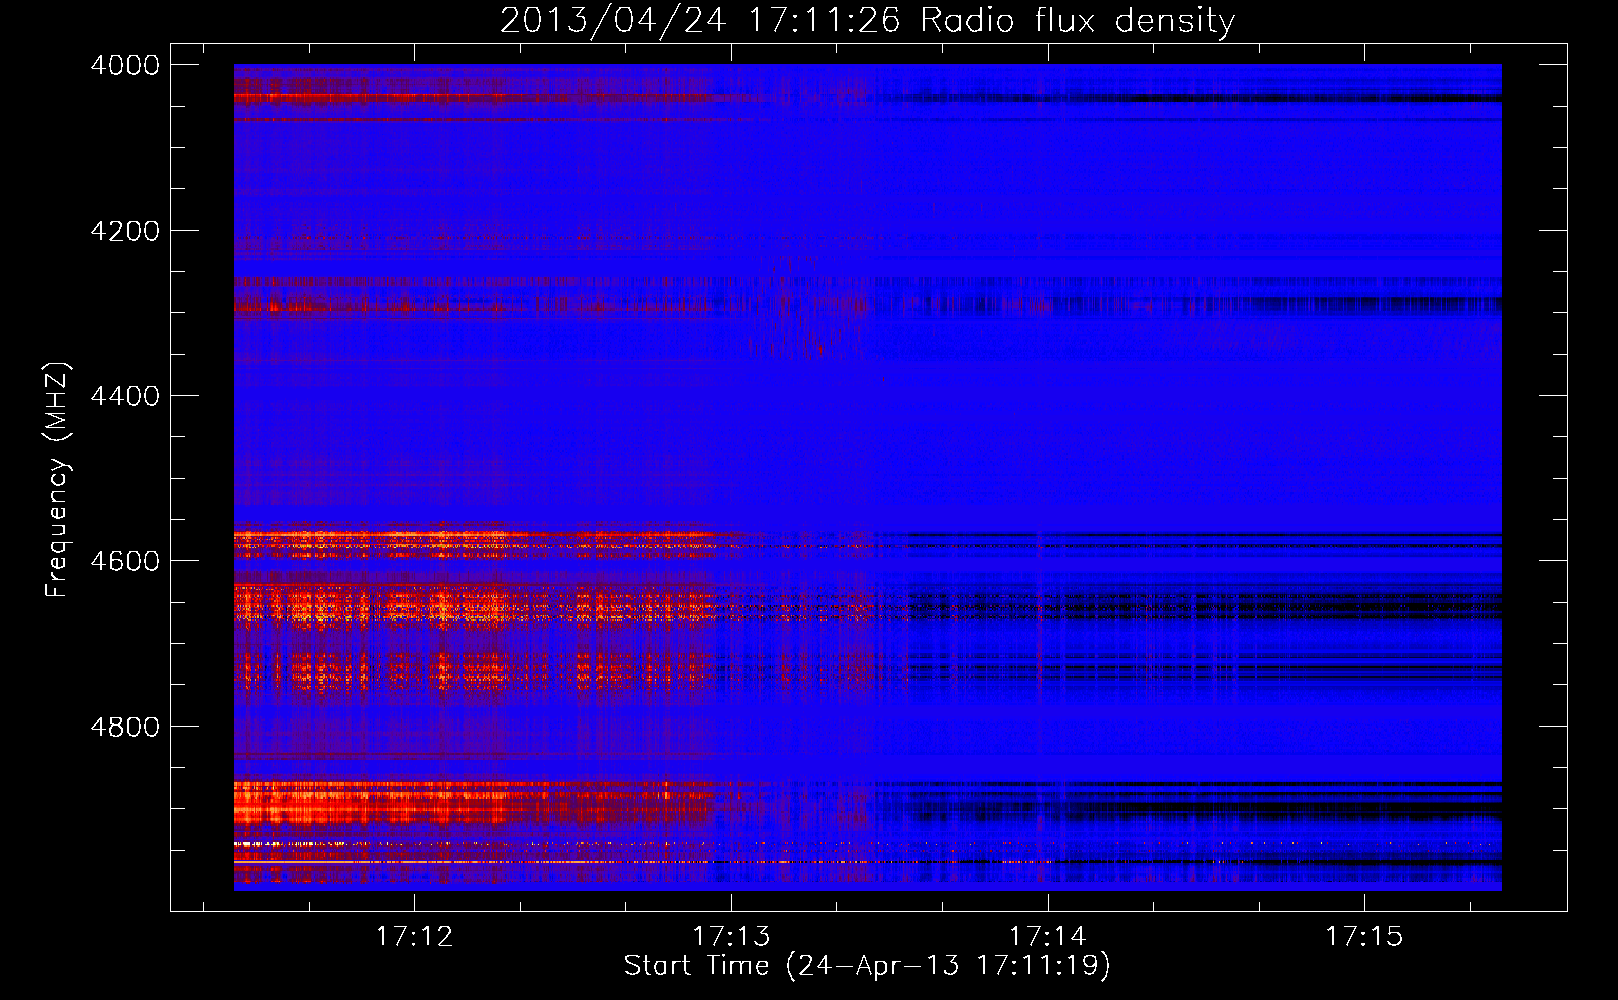This screenshot has width=1618, height=1000.
Task: Click the '4600' frequency axis label
Action: click(125, 561)
